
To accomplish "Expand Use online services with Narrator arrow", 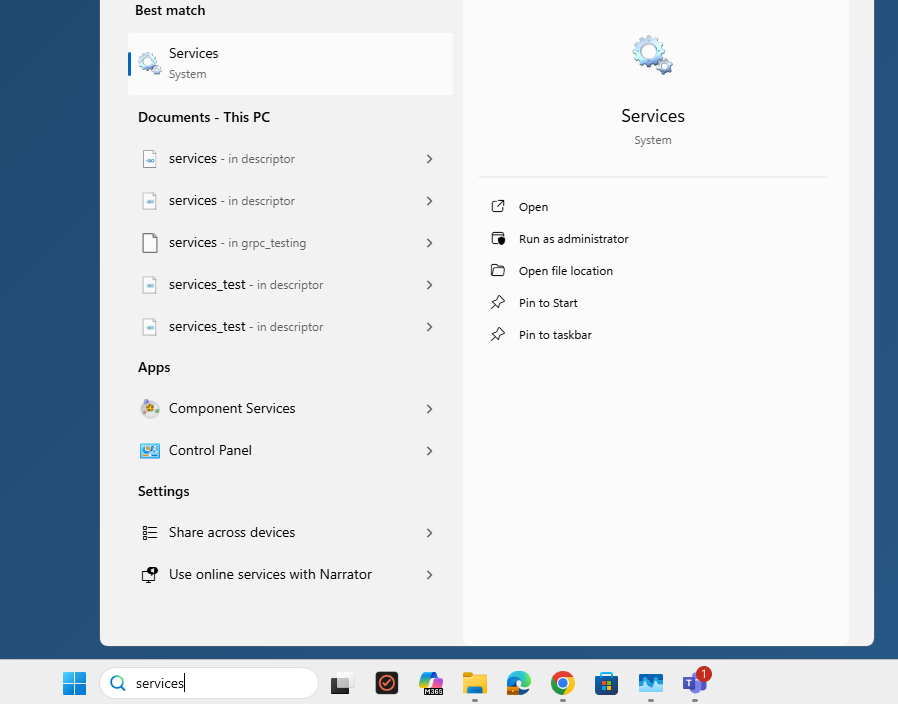I will click(x=430, y=575).
